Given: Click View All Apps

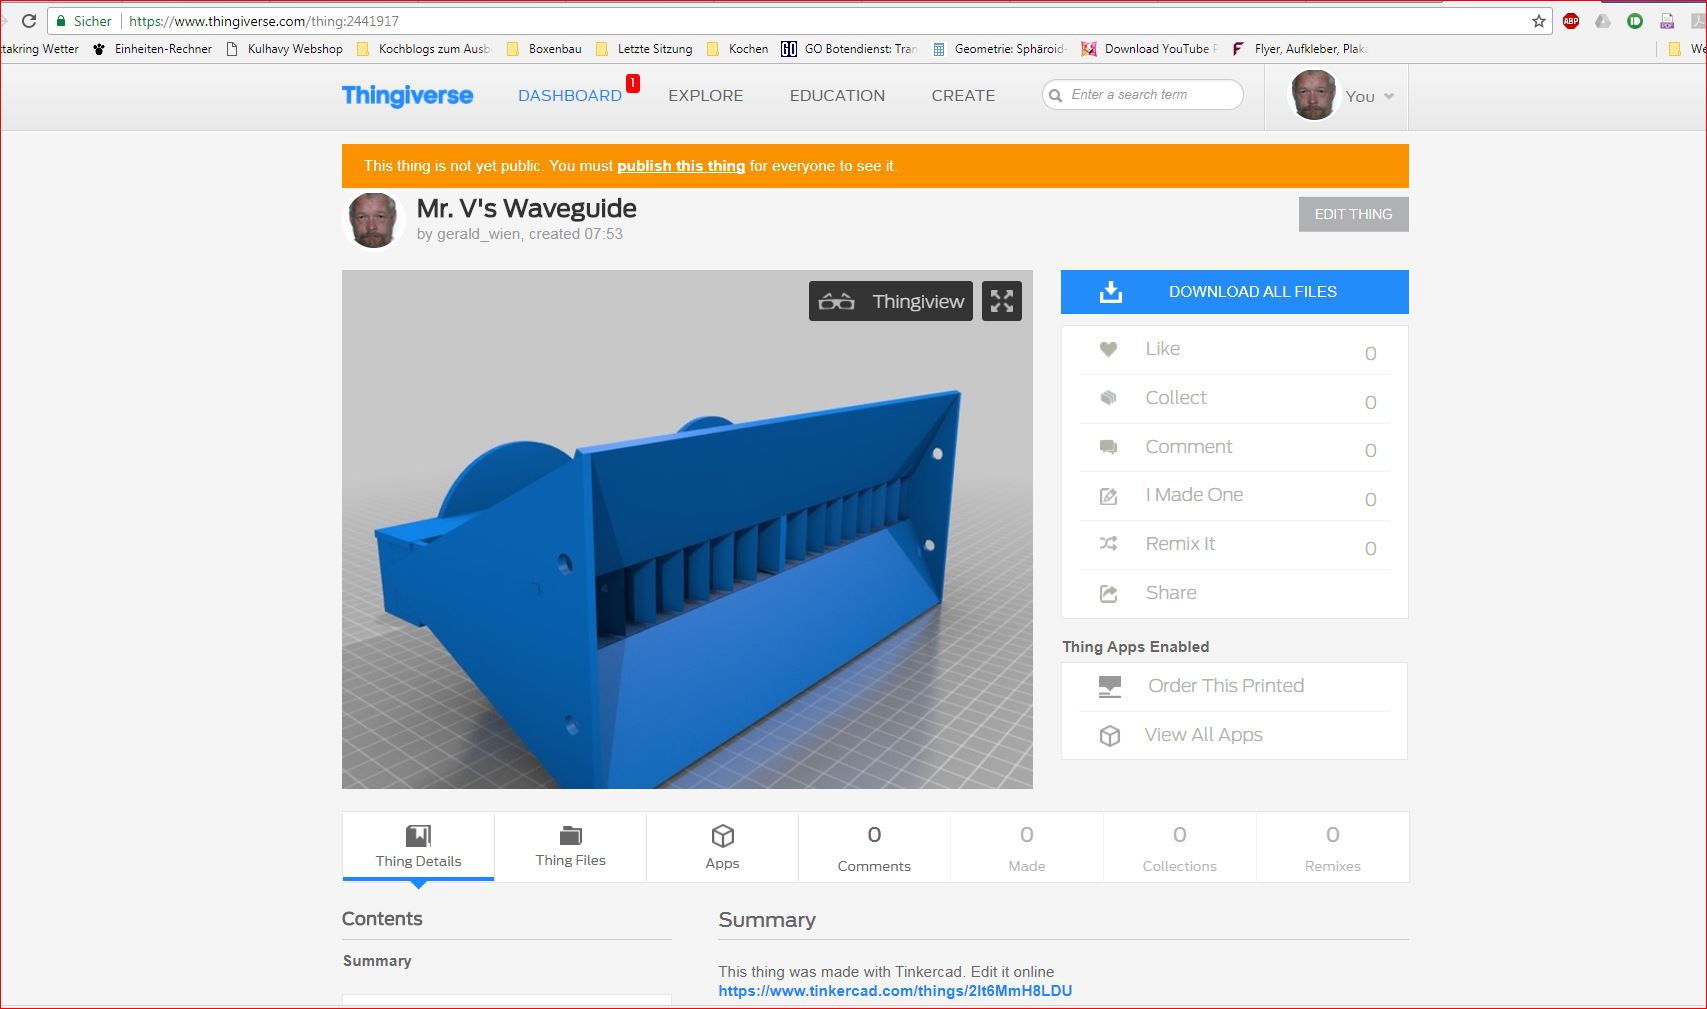Looking at the screenshot, I should coord(1203,735).
